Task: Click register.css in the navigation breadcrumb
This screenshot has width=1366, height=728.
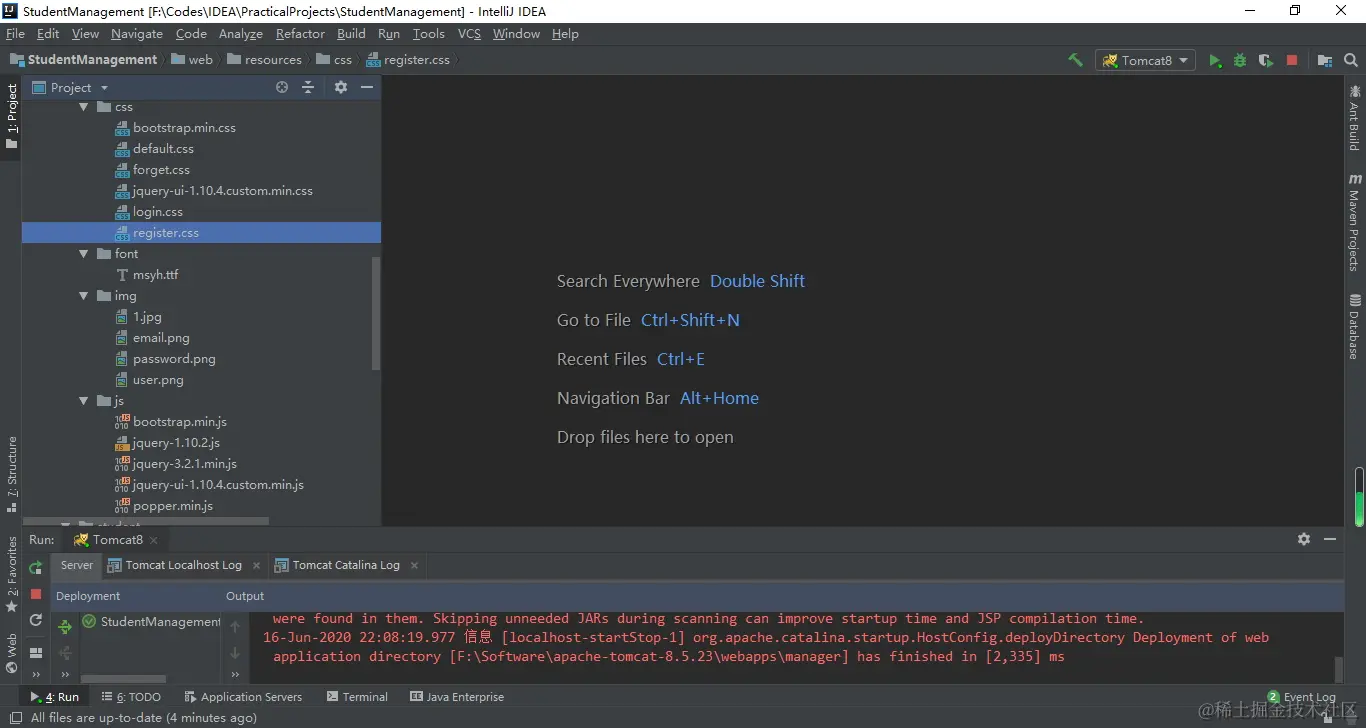Action: pyautogui.click(x=417, y=60)
